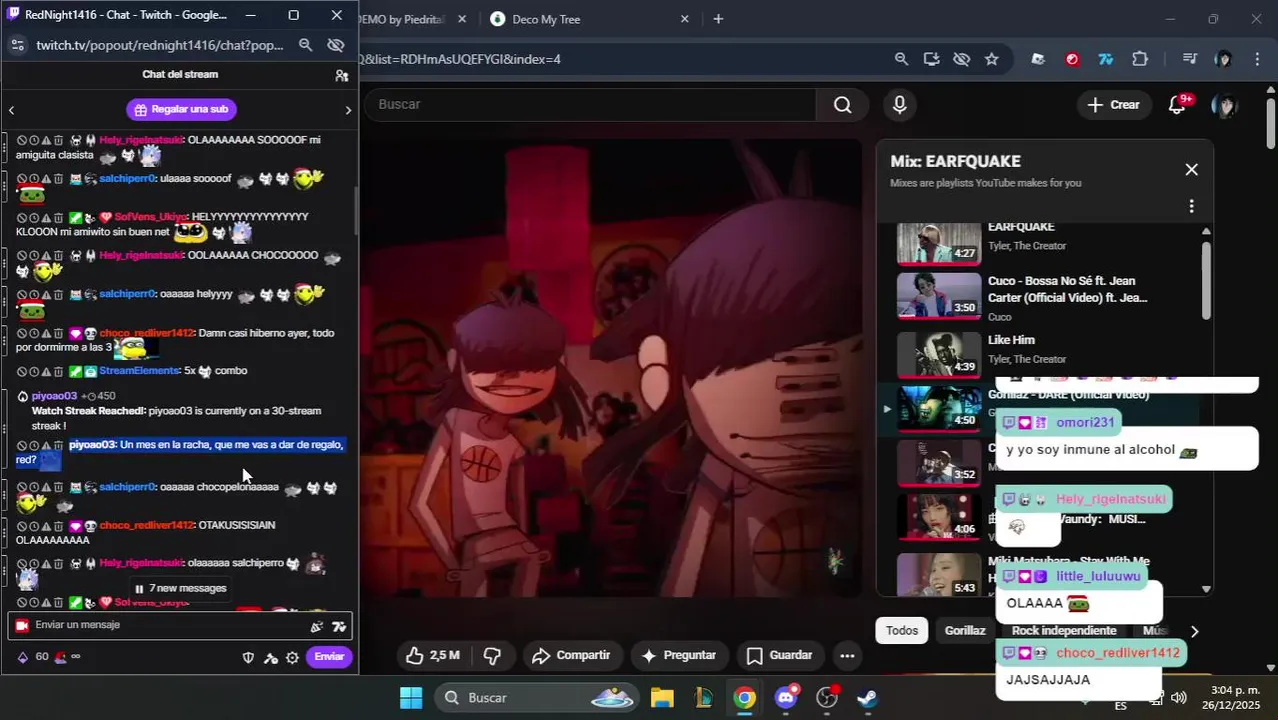1278x720 pixels.
Task: Install app icon in YouTube address bar
Action: [x=931, y=59]
